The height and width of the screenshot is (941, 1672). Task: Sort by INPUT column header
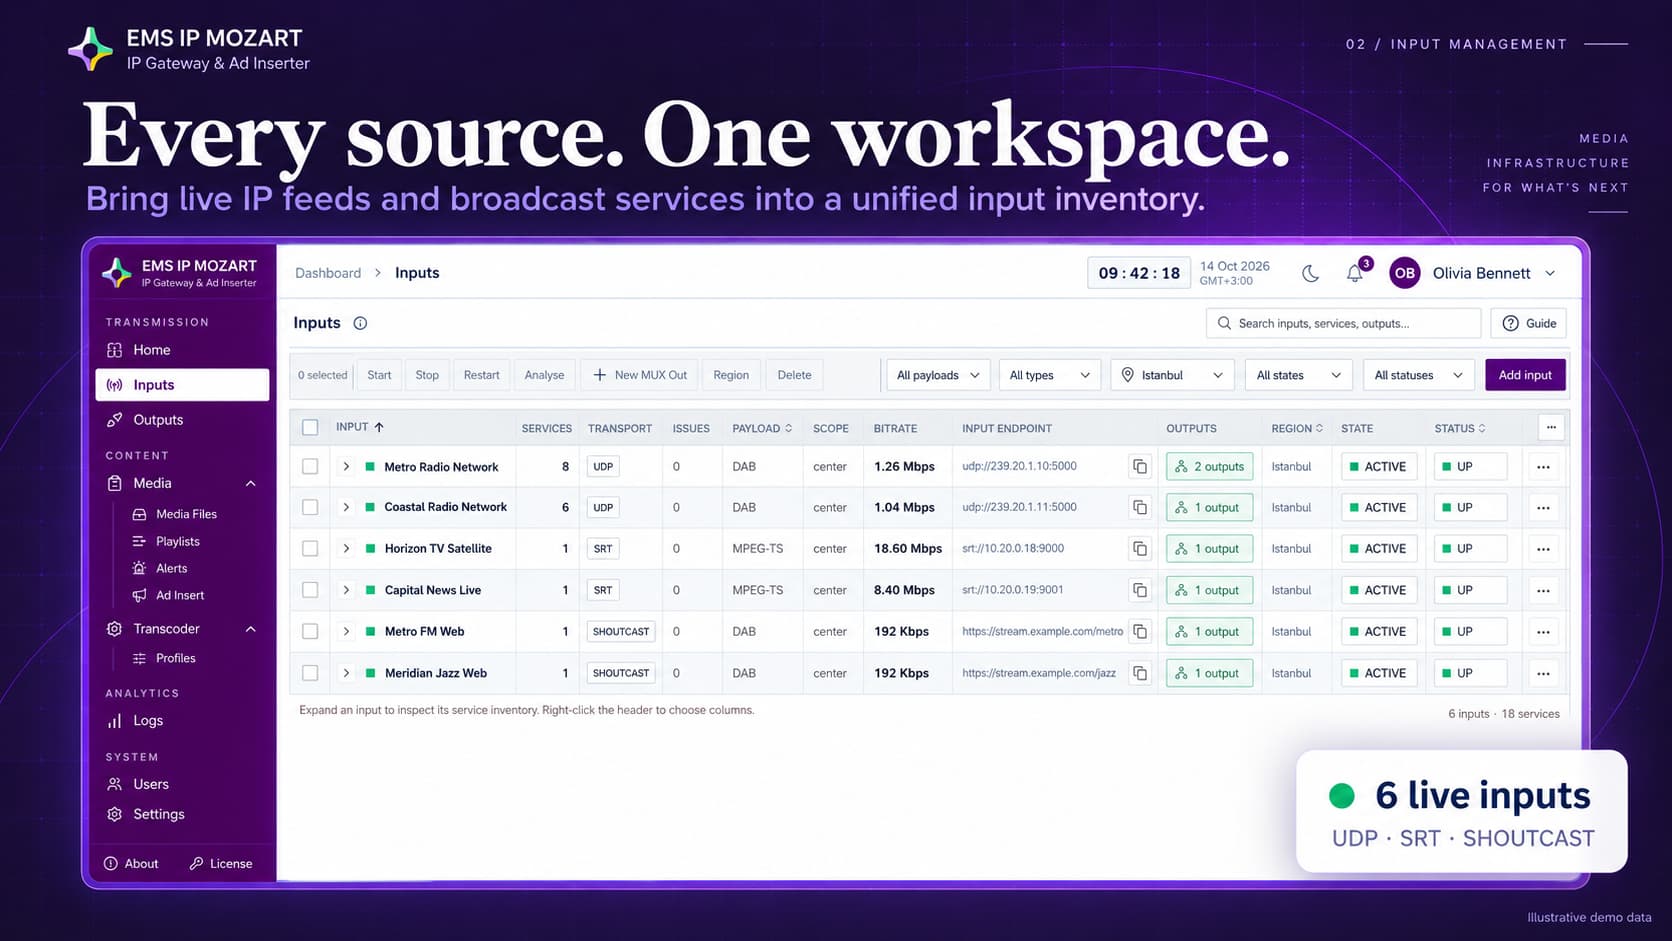(360, 427)
